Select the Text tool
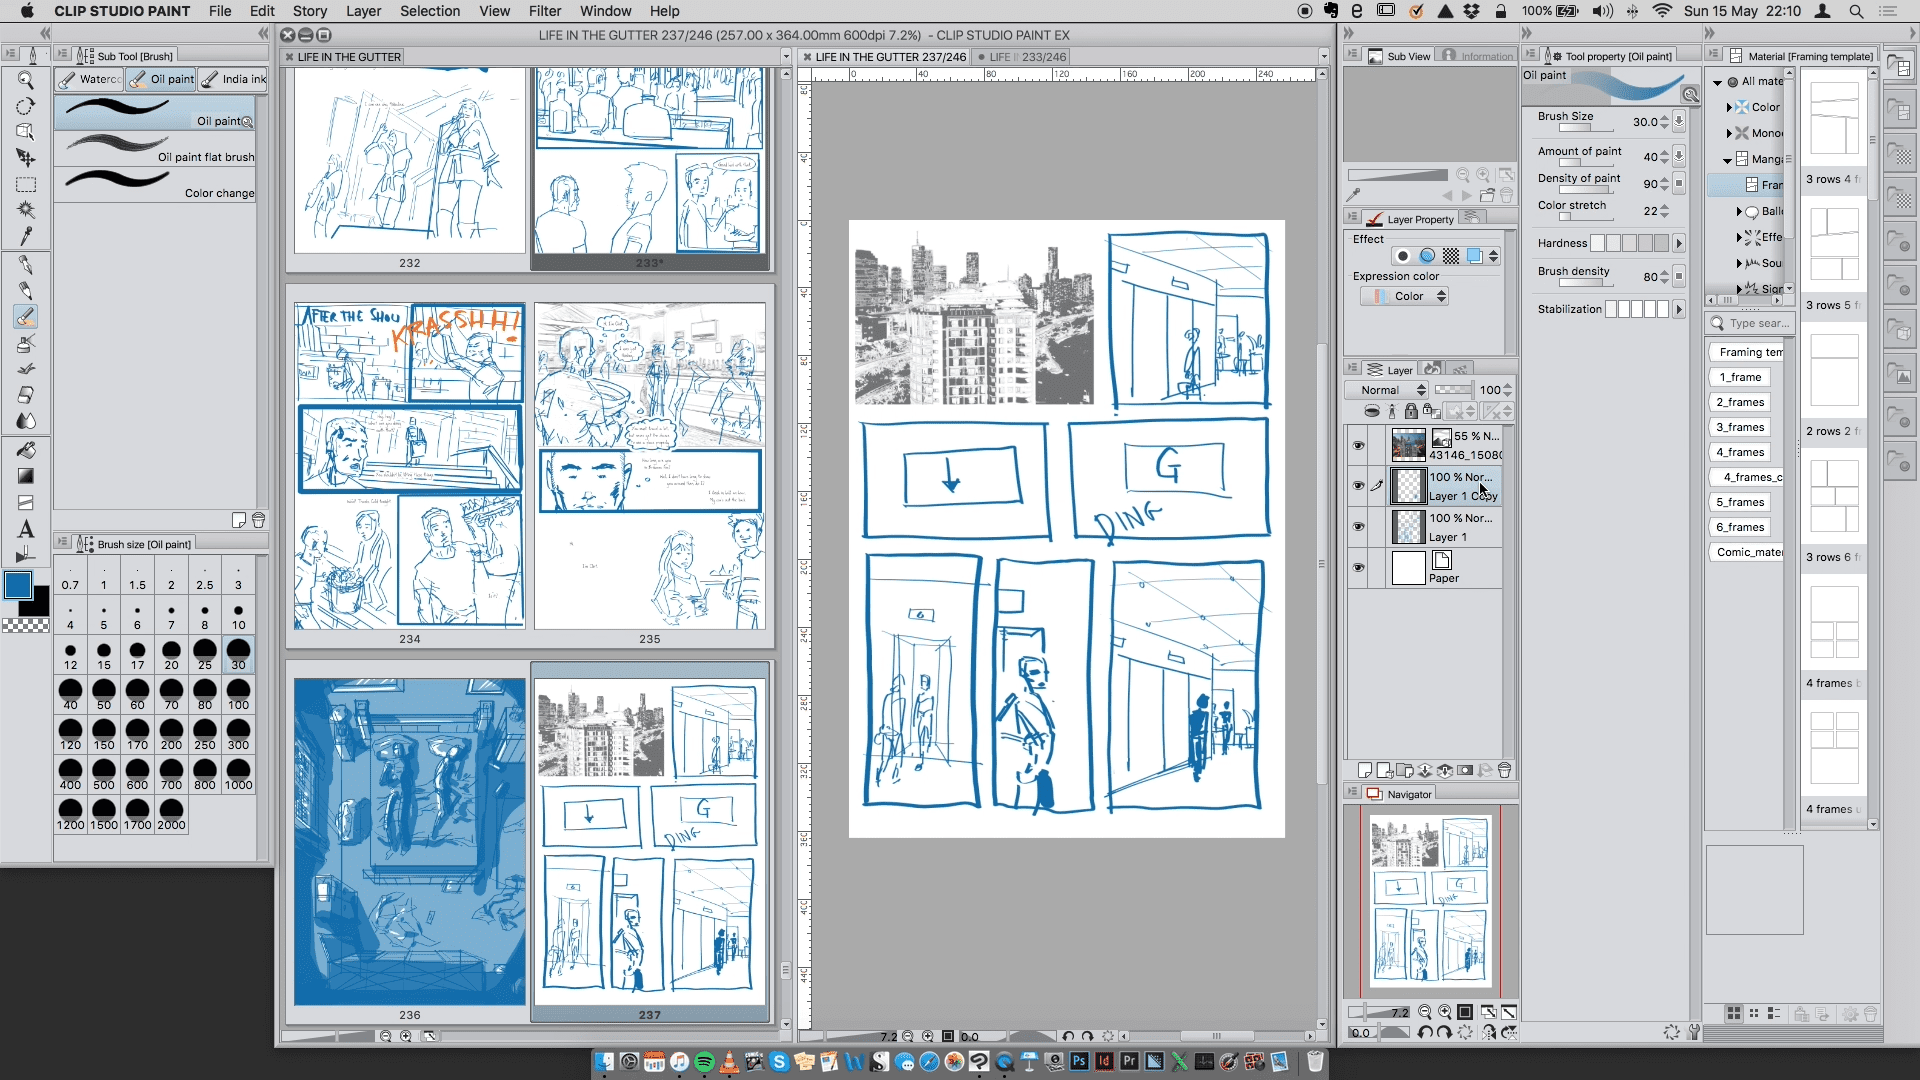The height and width of the screenshot is (1080, 1920). [x=26, y=529]
